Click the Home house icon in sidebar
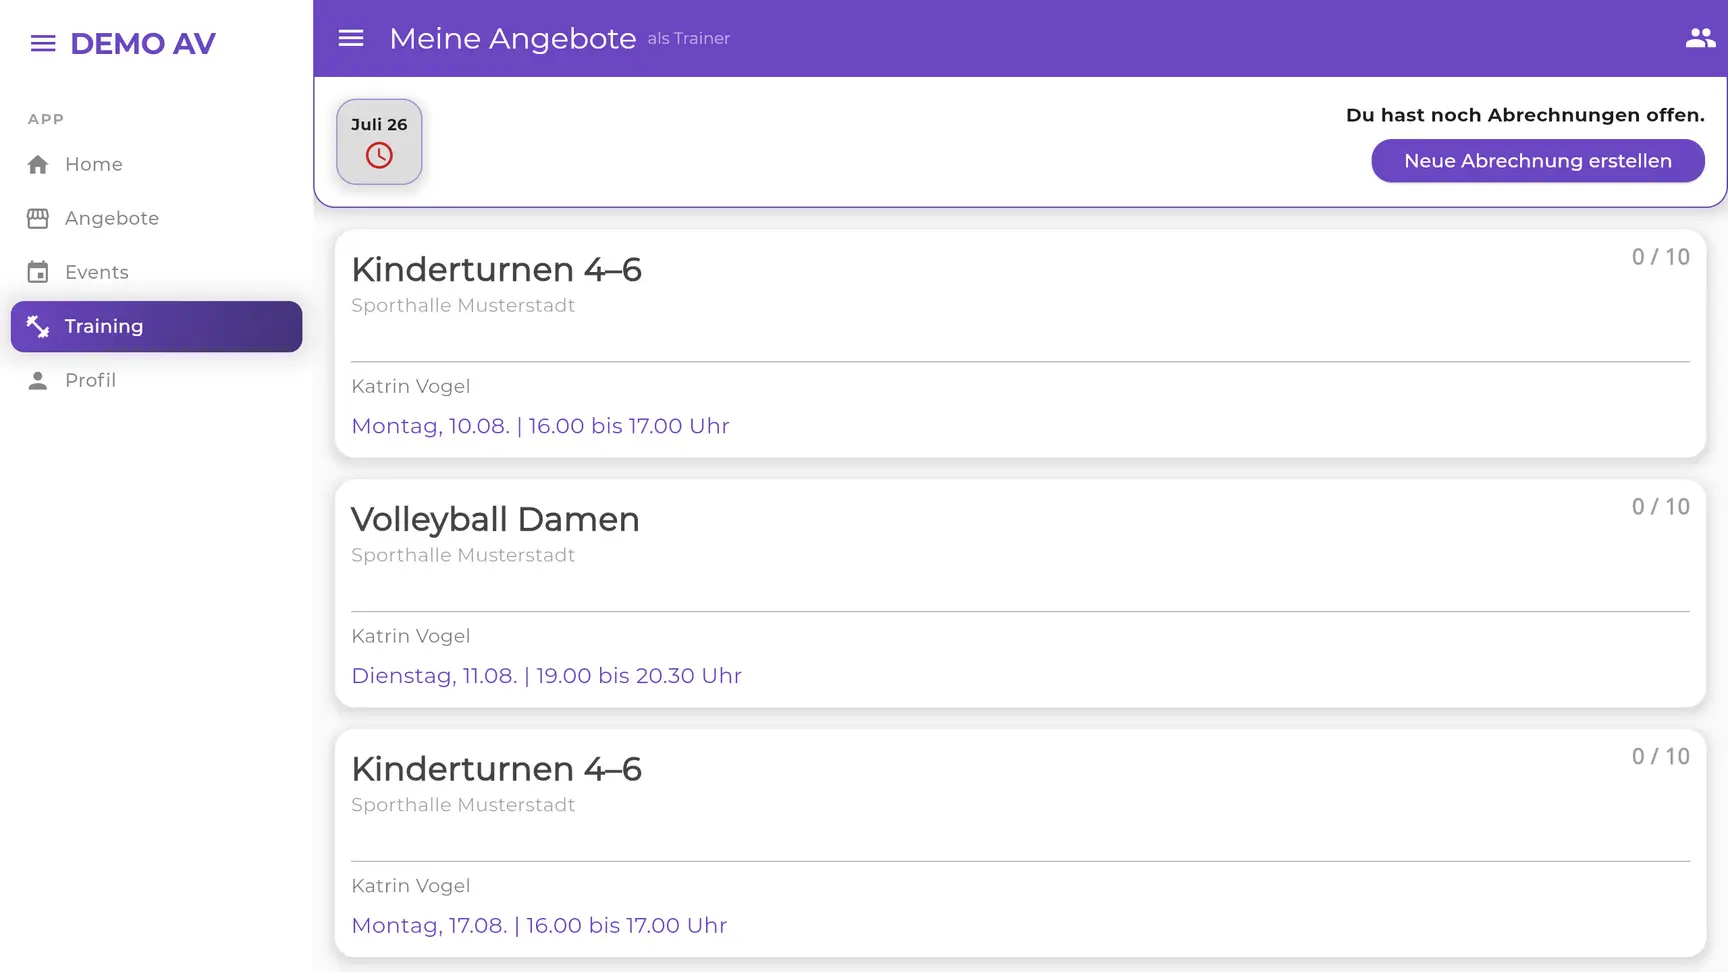 38,164
